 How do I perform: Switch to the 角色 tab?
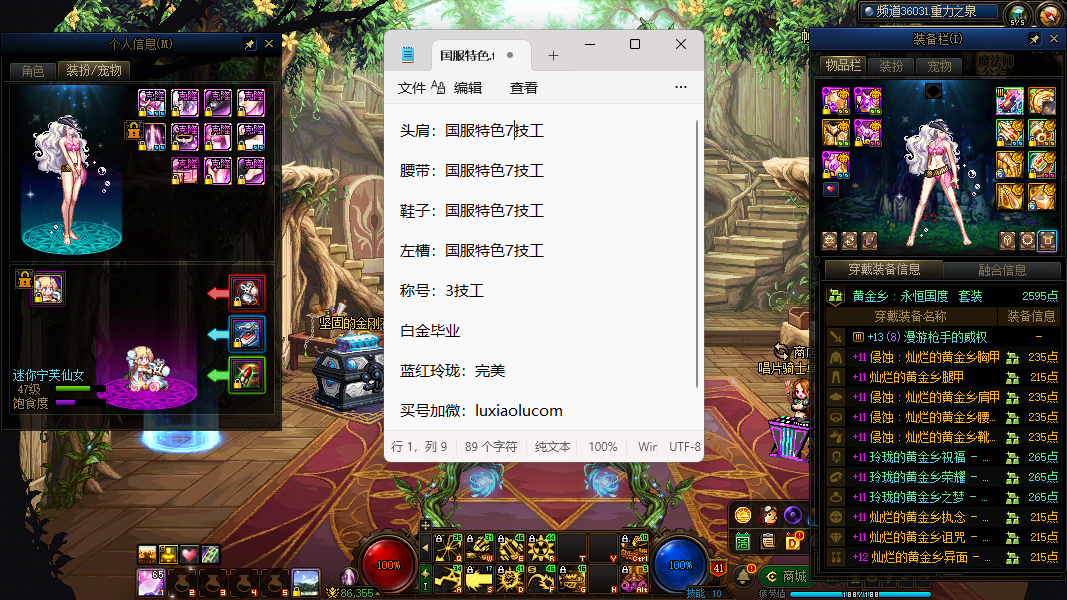33,71
